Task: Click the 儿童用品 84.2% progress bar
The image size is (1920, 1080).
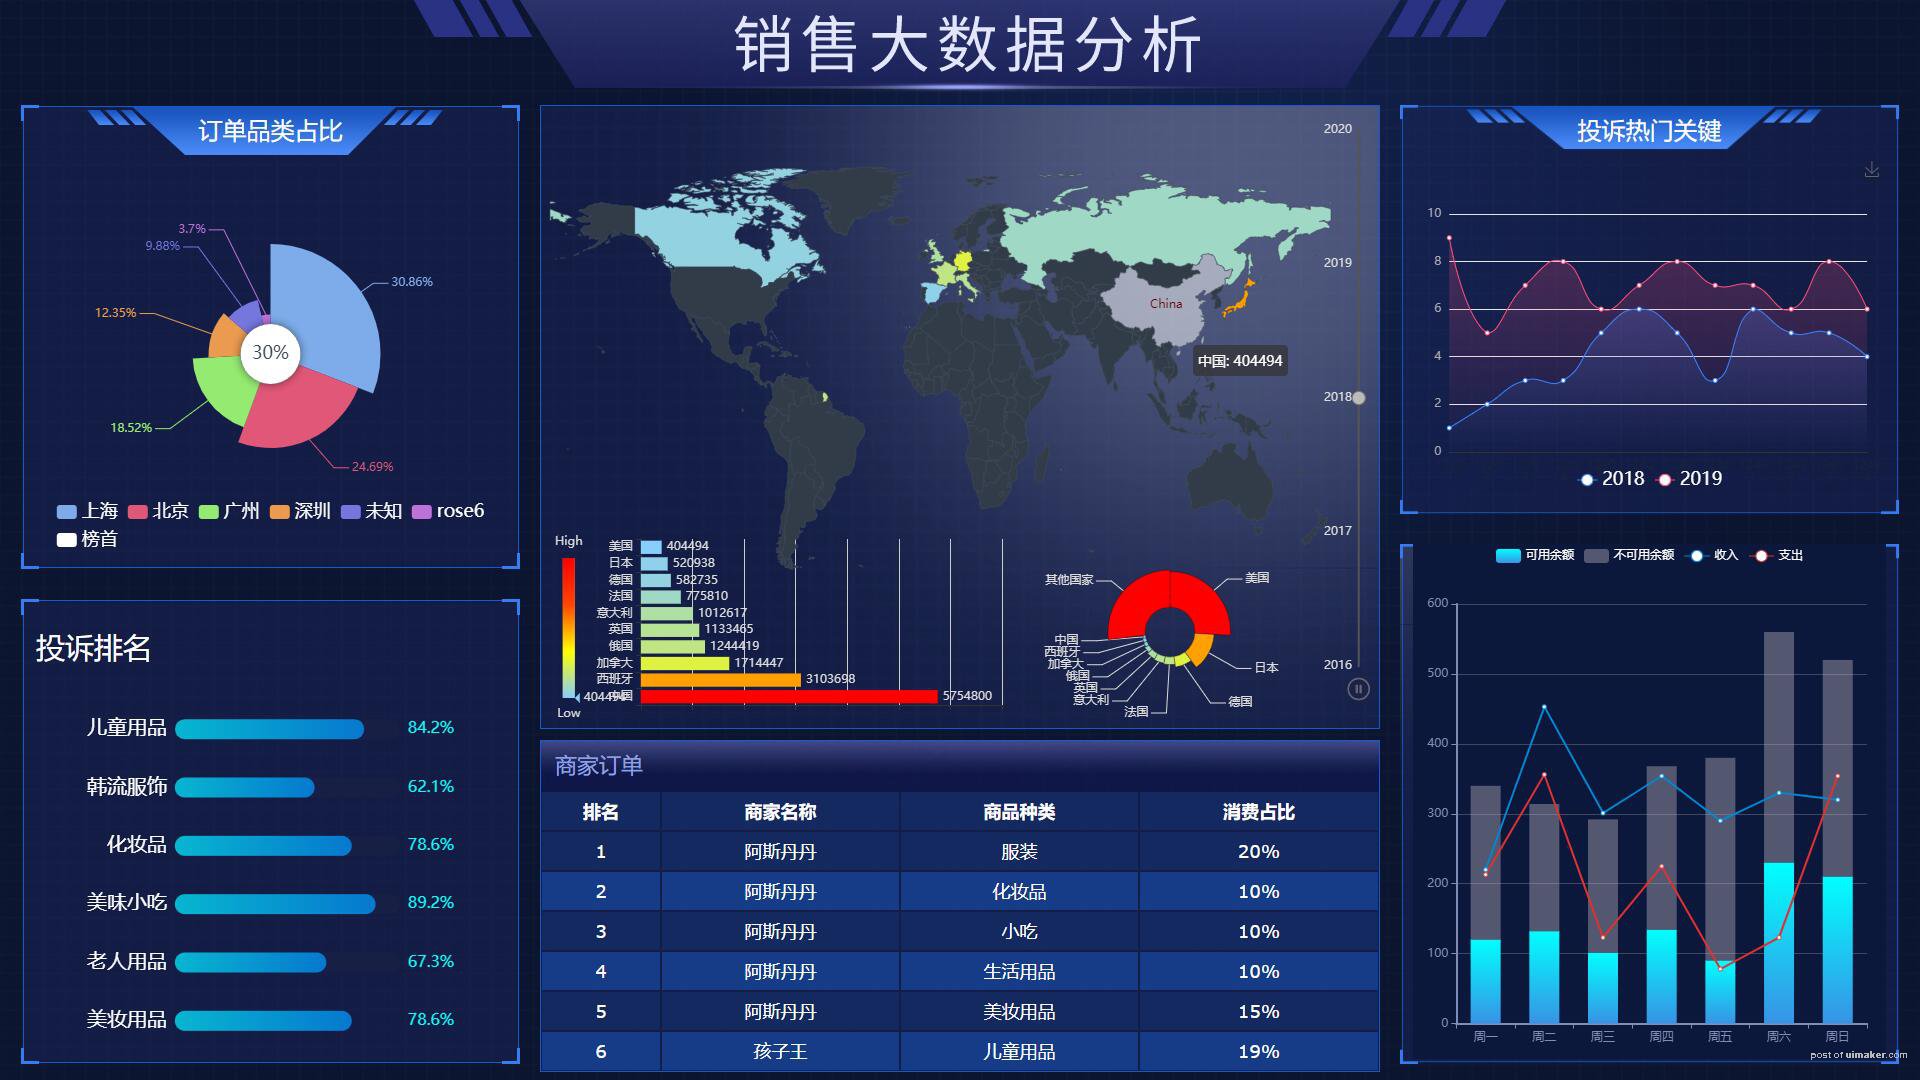Action: [269, 729]
